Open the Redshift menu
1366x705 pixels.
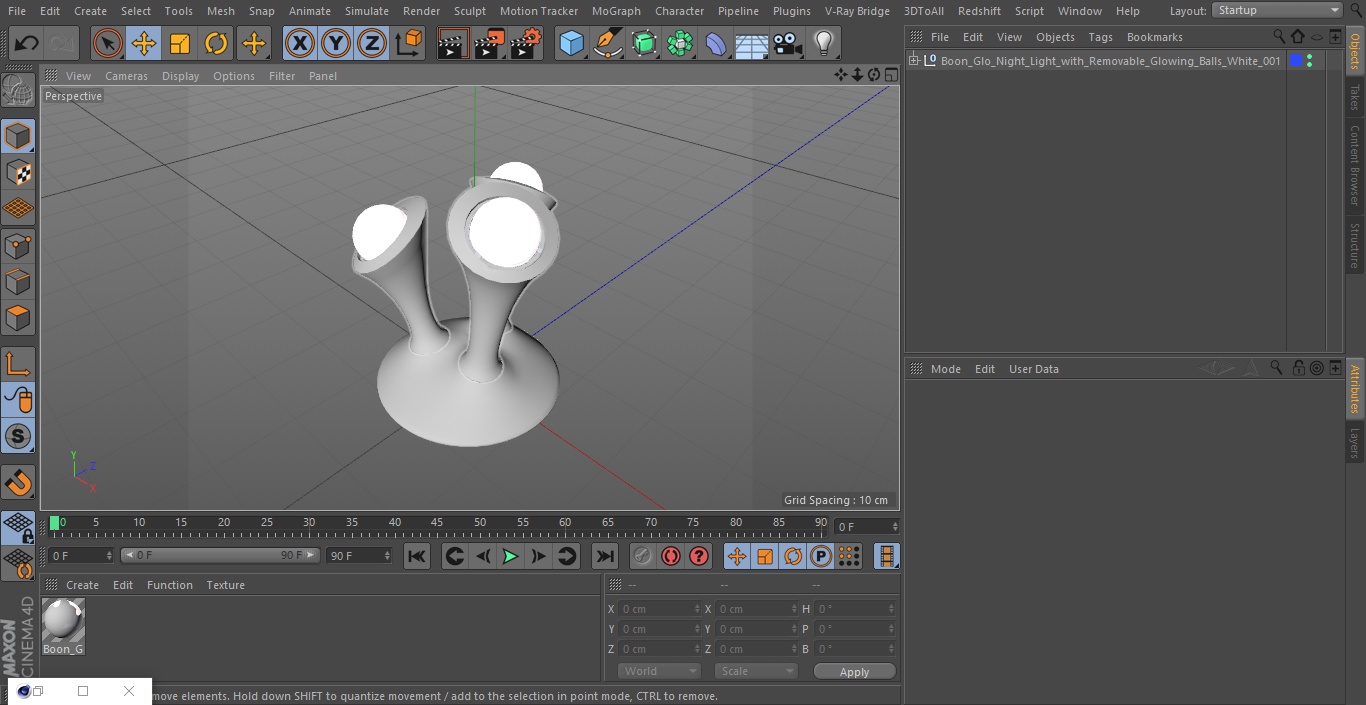[x=979, y=11]
